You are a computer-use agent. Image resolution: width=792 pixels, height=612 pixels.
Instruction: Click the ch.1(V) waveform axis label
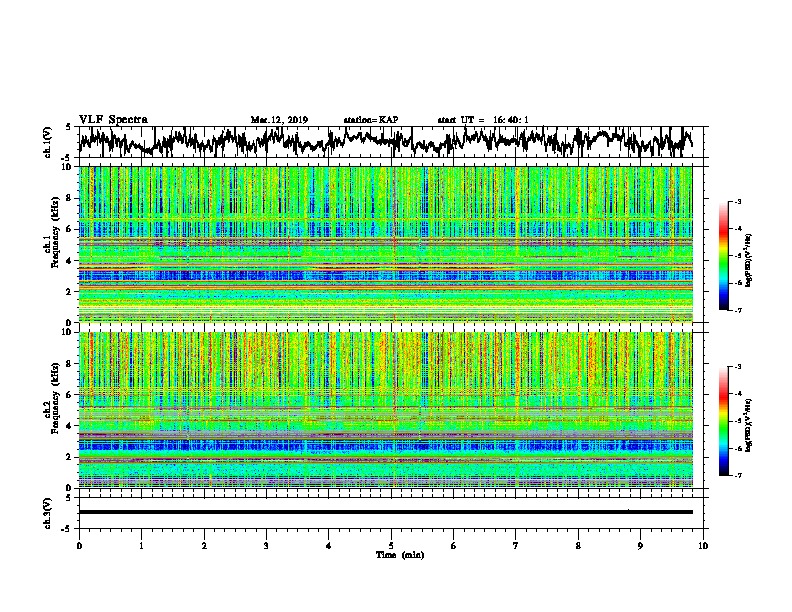click(x=48, y=142)
